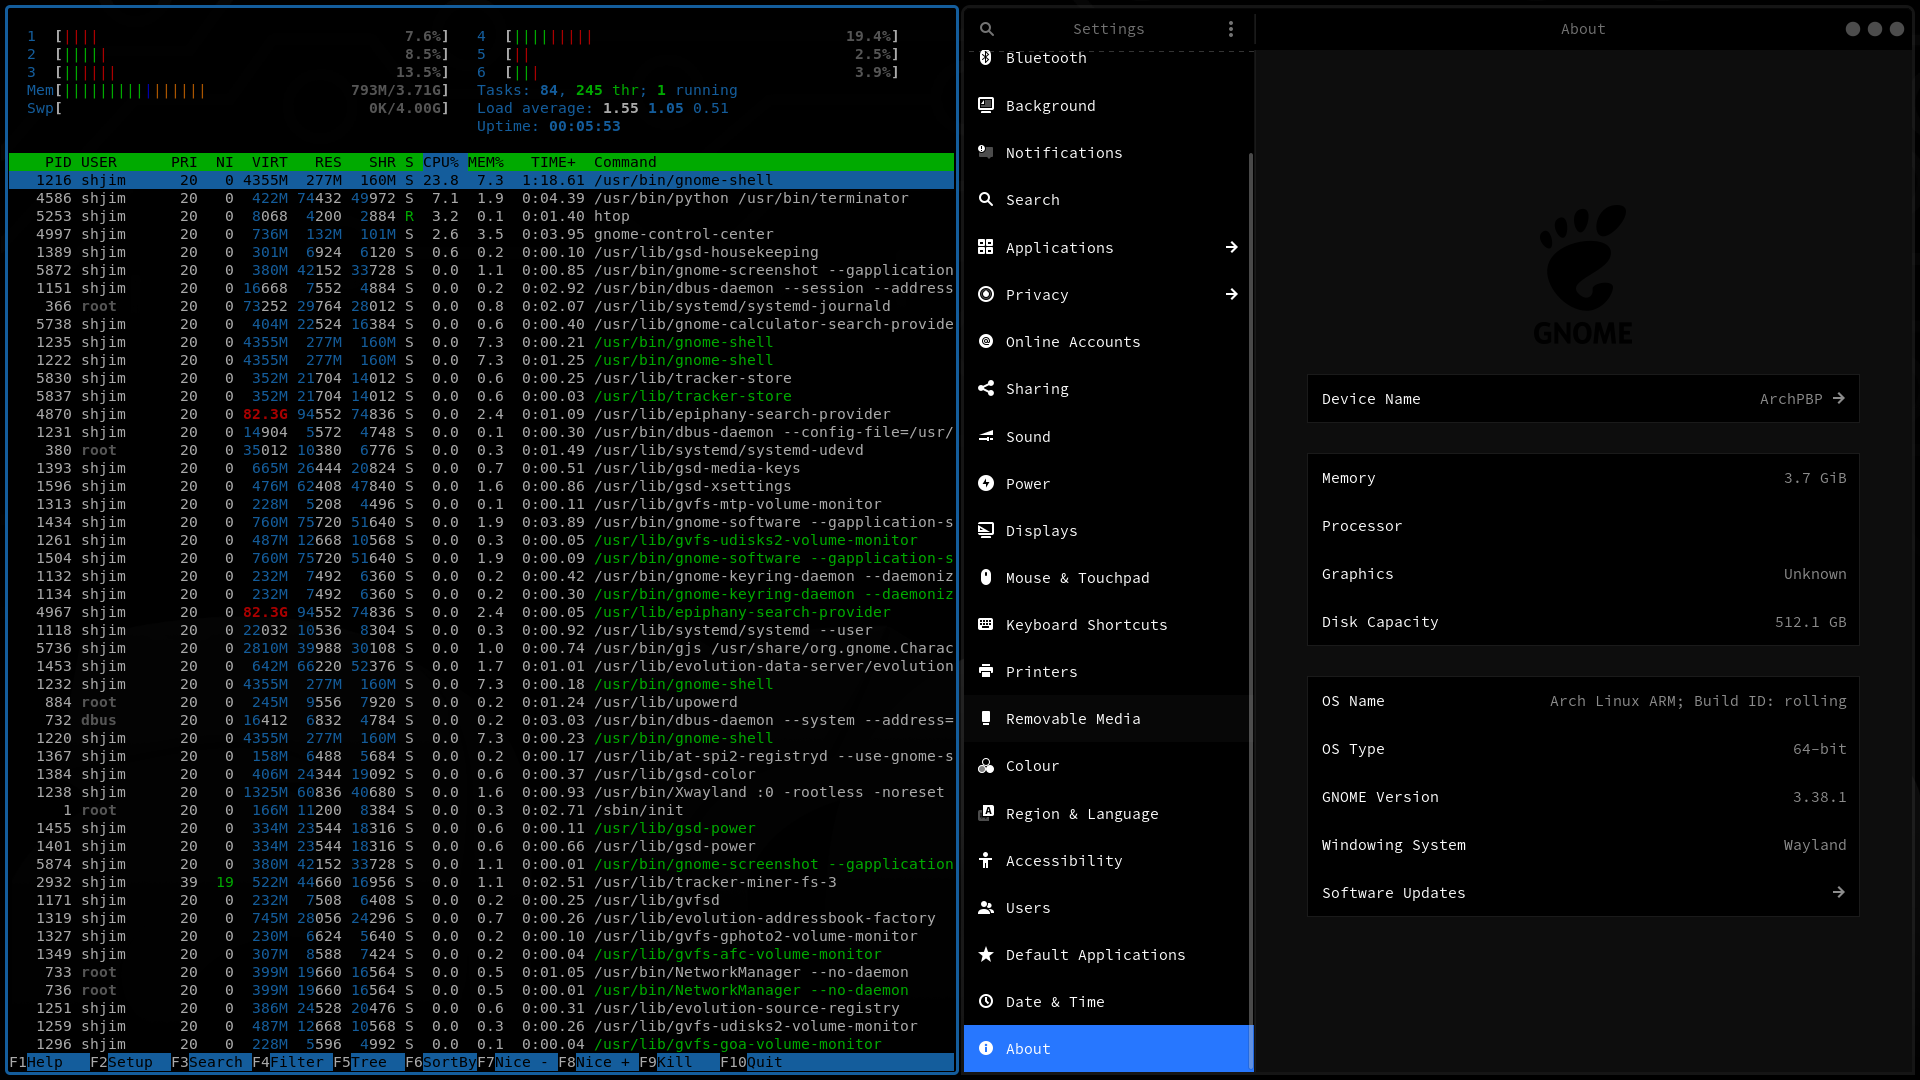Open Keyboard Shortcuts panel
This screenshot has height=1080, width=1920.
pyautogui.click(x=1108, y=624)
